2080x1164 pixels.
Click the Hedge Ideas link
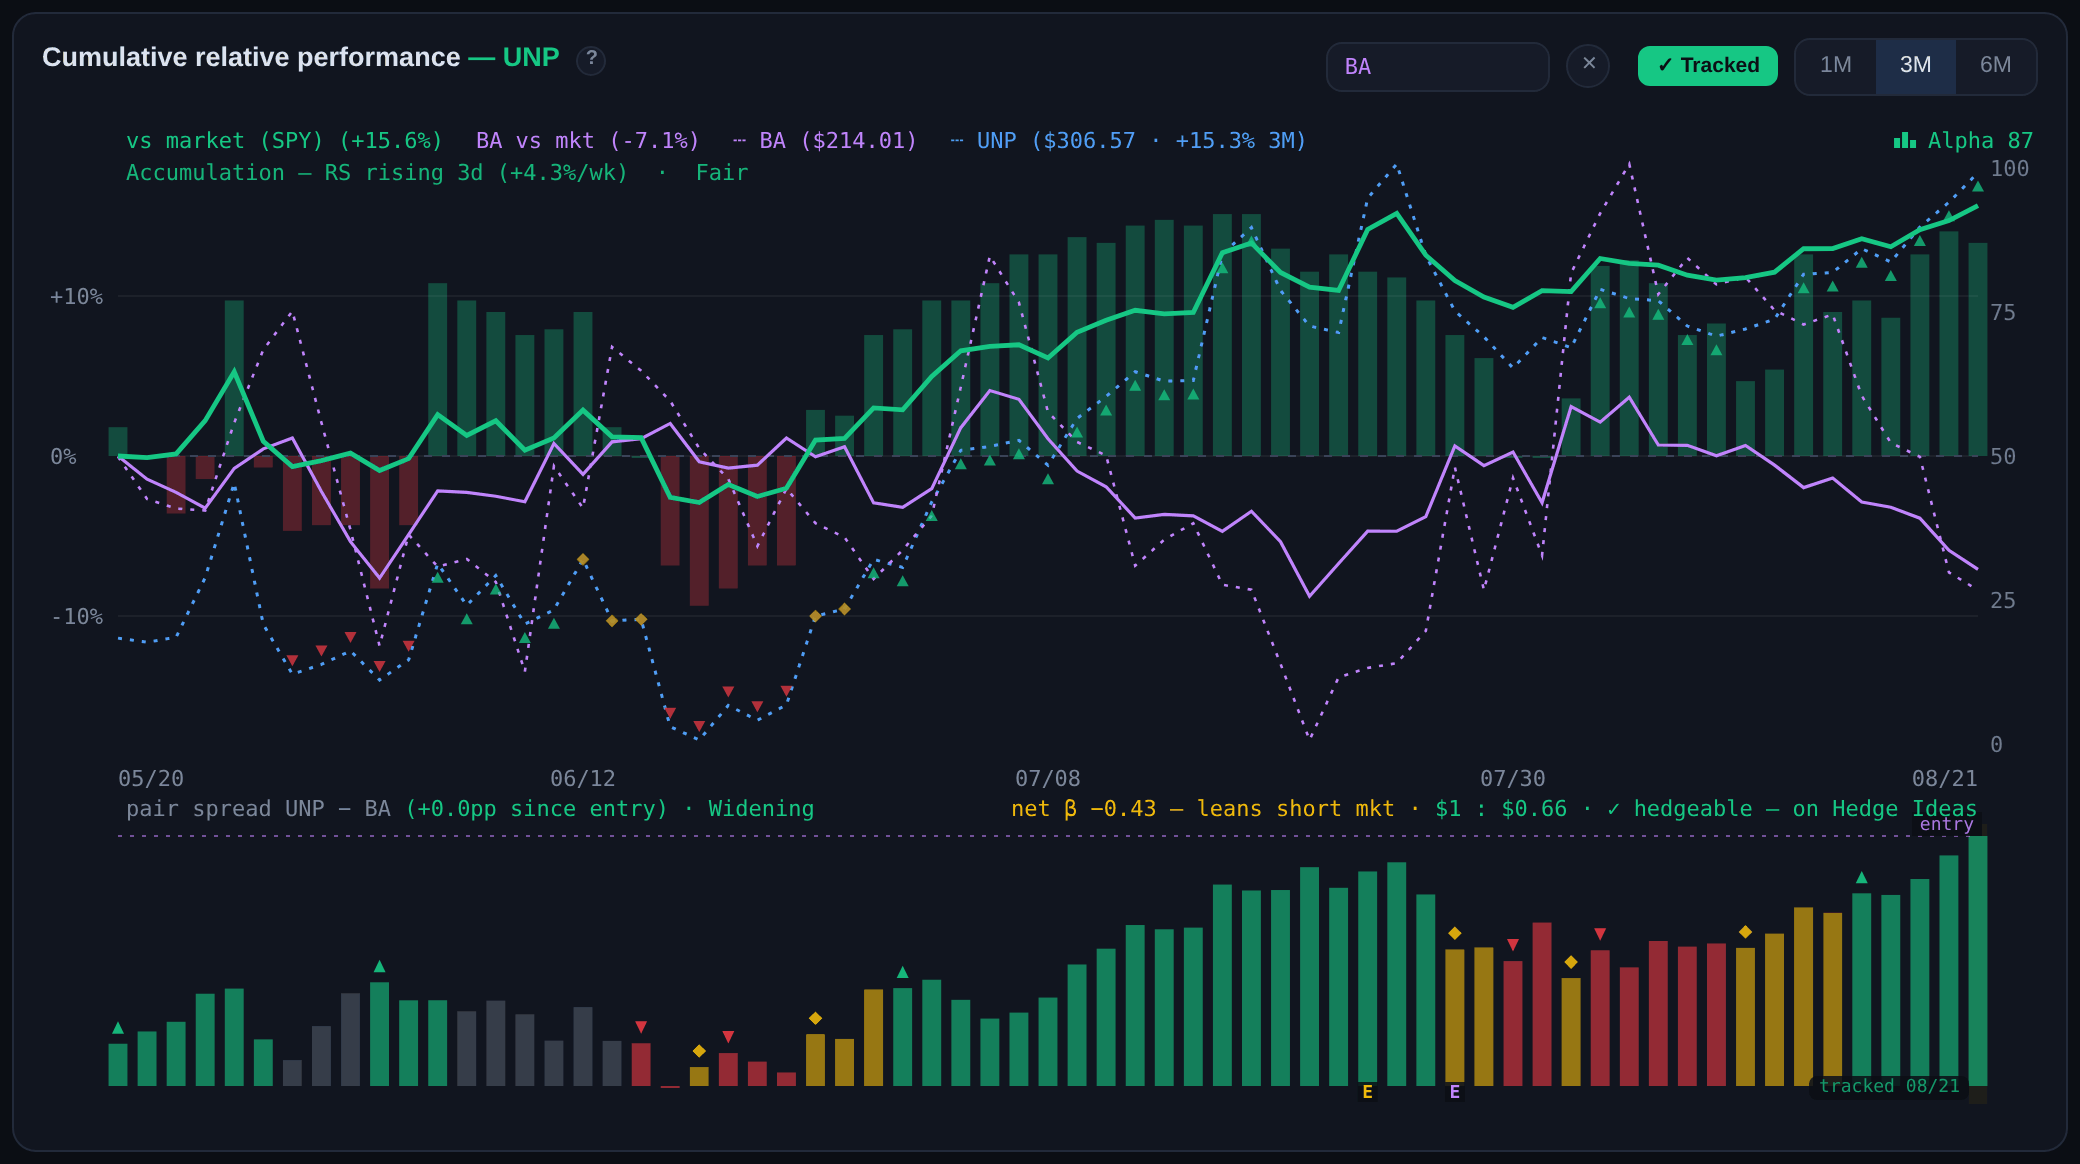pos(1907,809)
